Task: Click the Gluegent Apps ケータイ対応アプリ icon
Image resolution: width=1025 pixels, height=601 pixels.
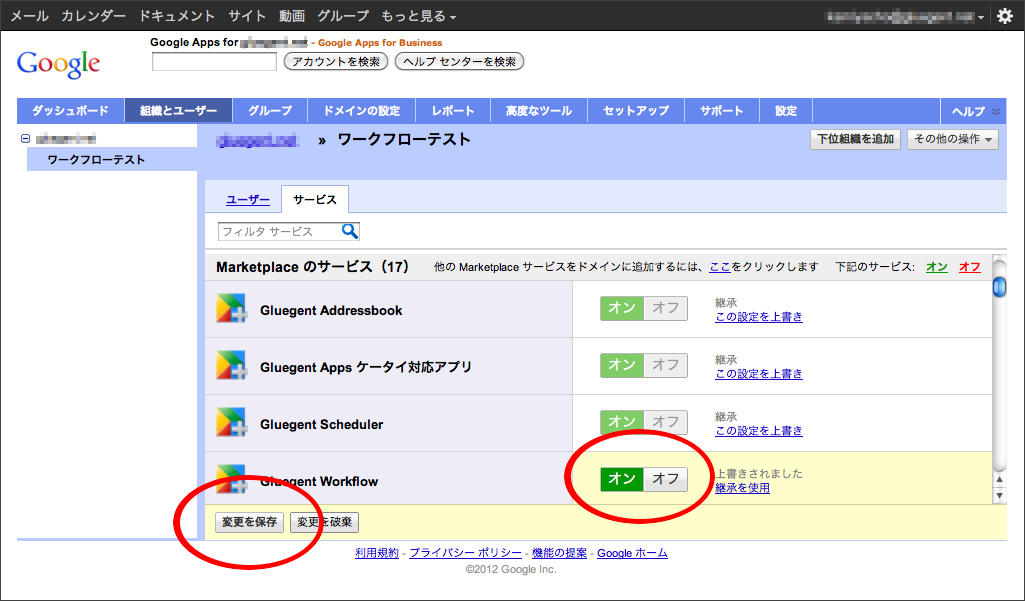Action: coord(231,367)
